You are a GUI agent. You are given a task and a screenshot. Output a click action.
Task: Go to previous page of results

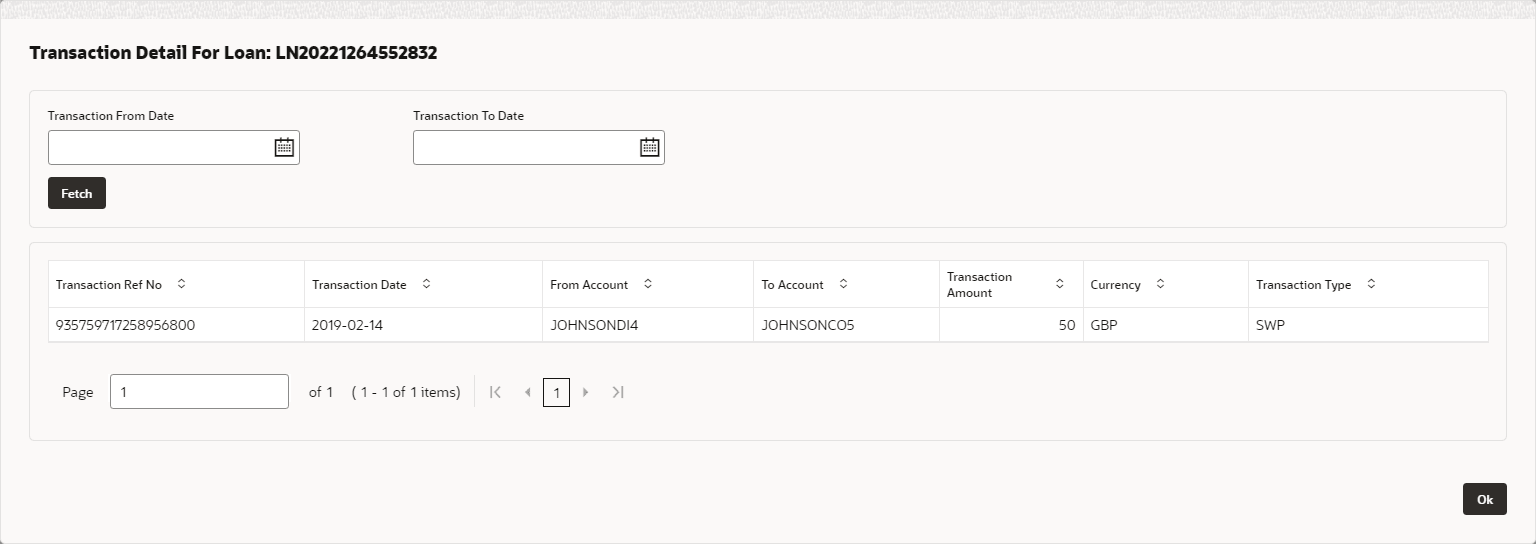[527, 392]
